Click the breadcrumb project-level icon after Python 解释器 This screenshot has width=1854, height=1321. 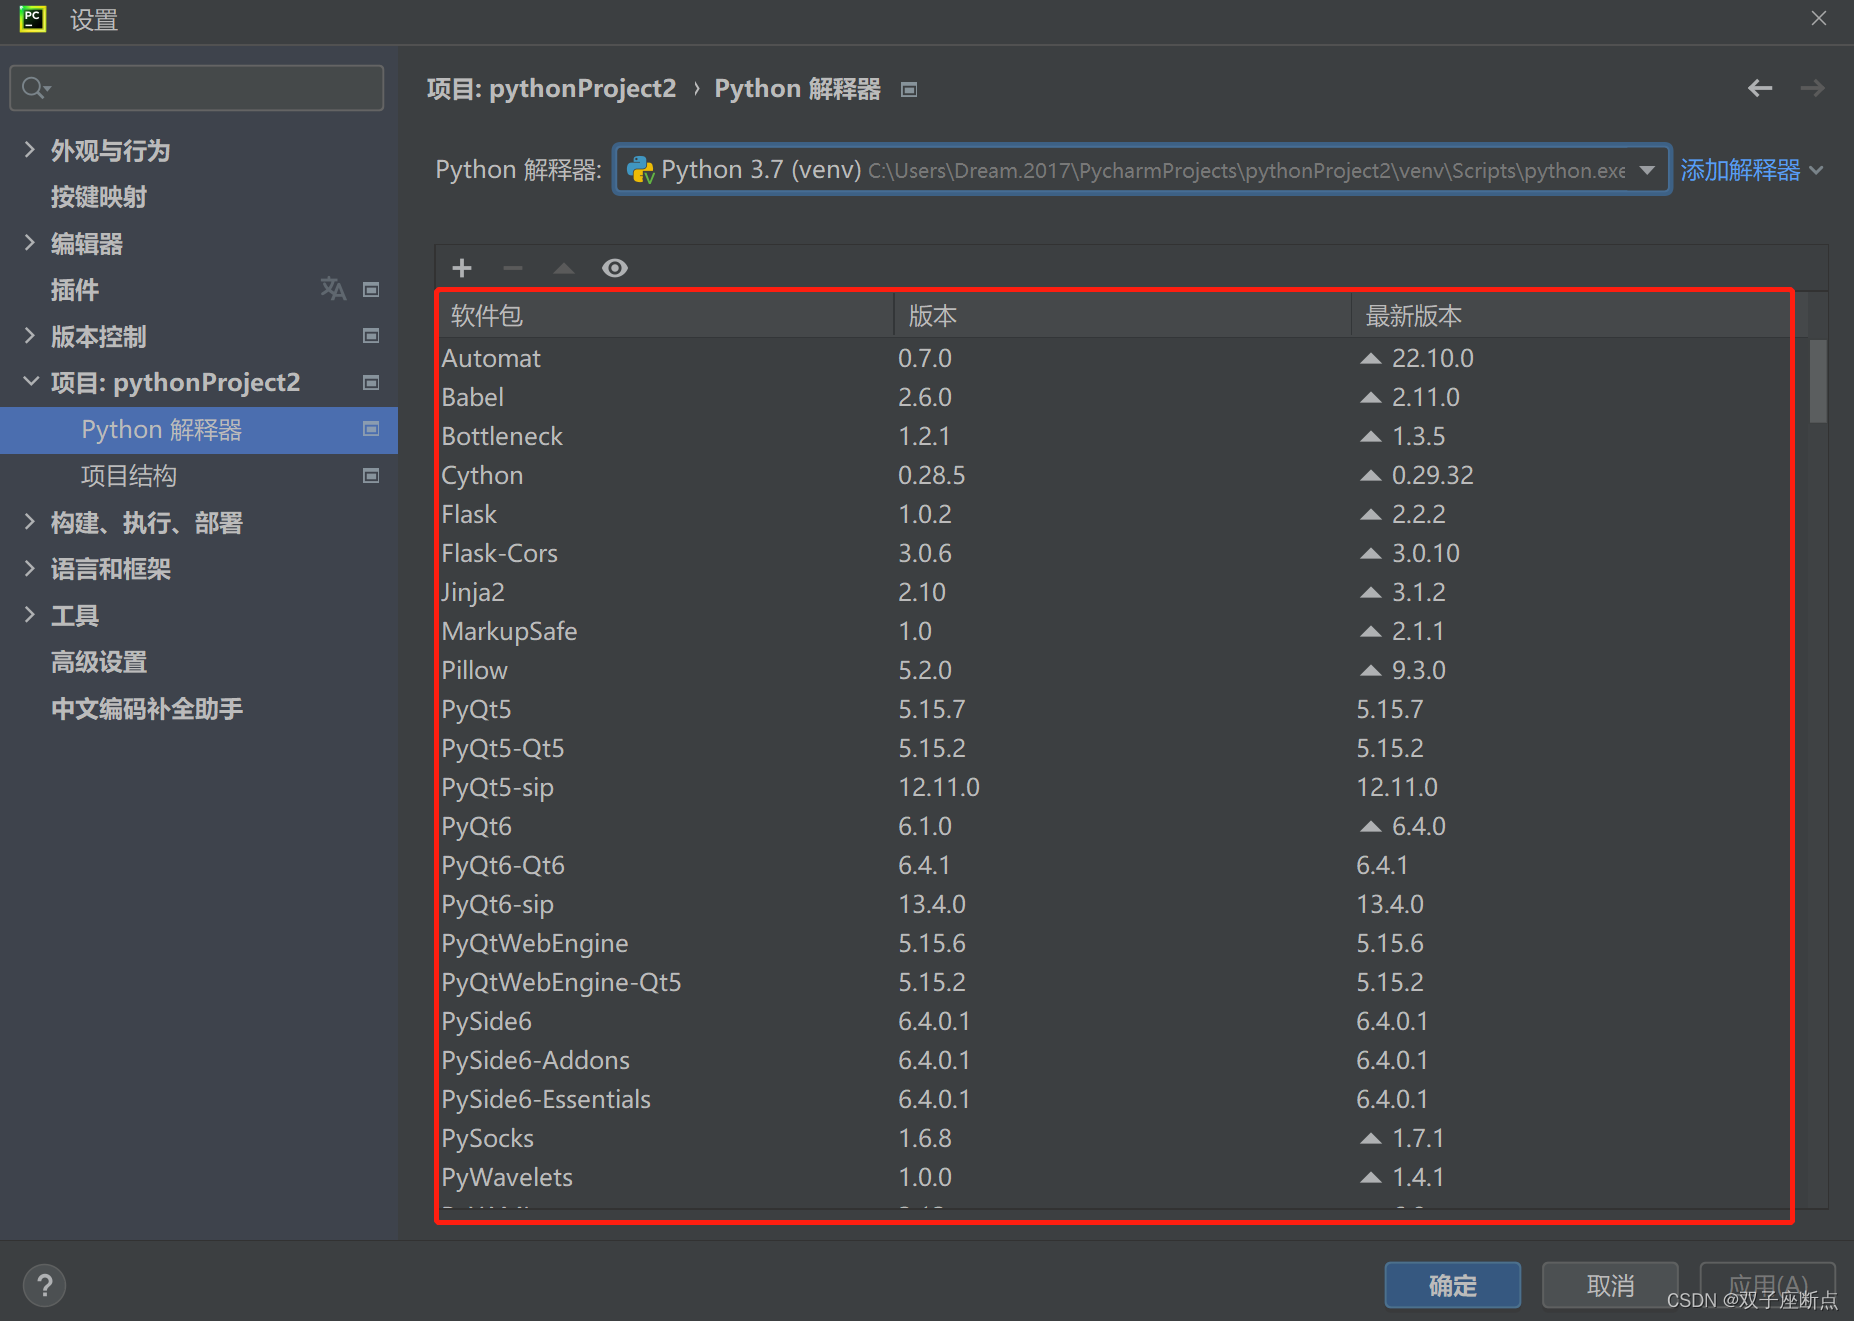pyautogui.click(x=909, y=90)
